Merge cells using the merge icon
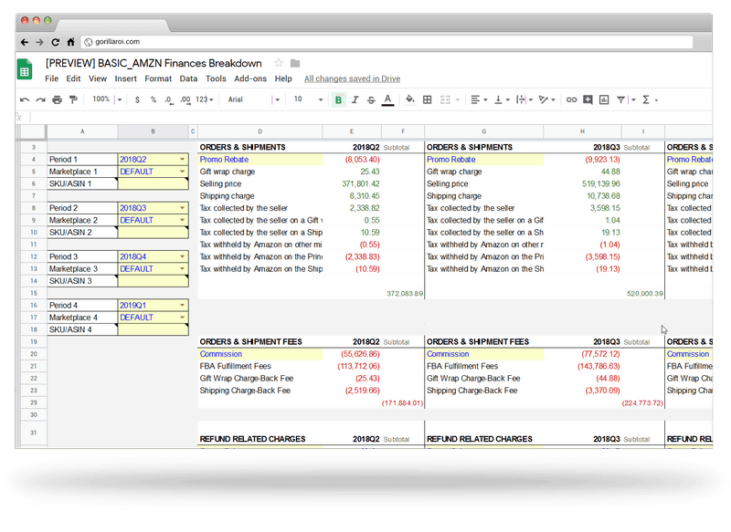 coord(445,100)
